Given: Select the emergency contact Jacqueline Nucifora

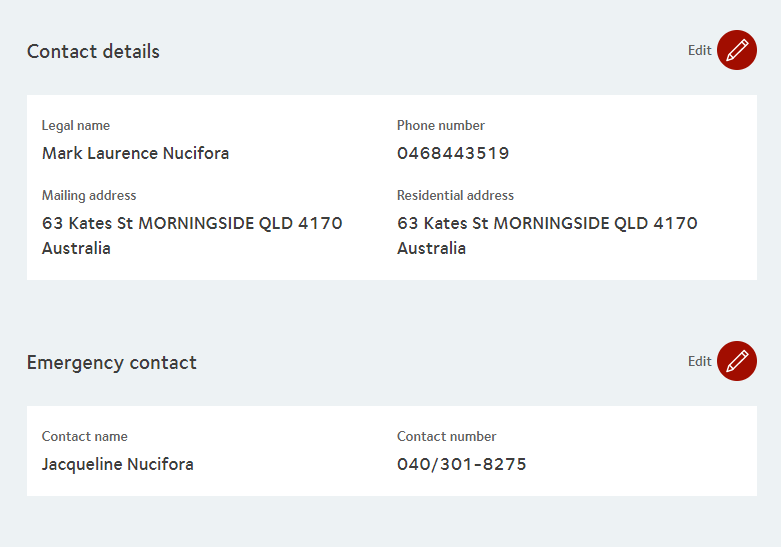Looking at the screenshot, I should point(118,465).
